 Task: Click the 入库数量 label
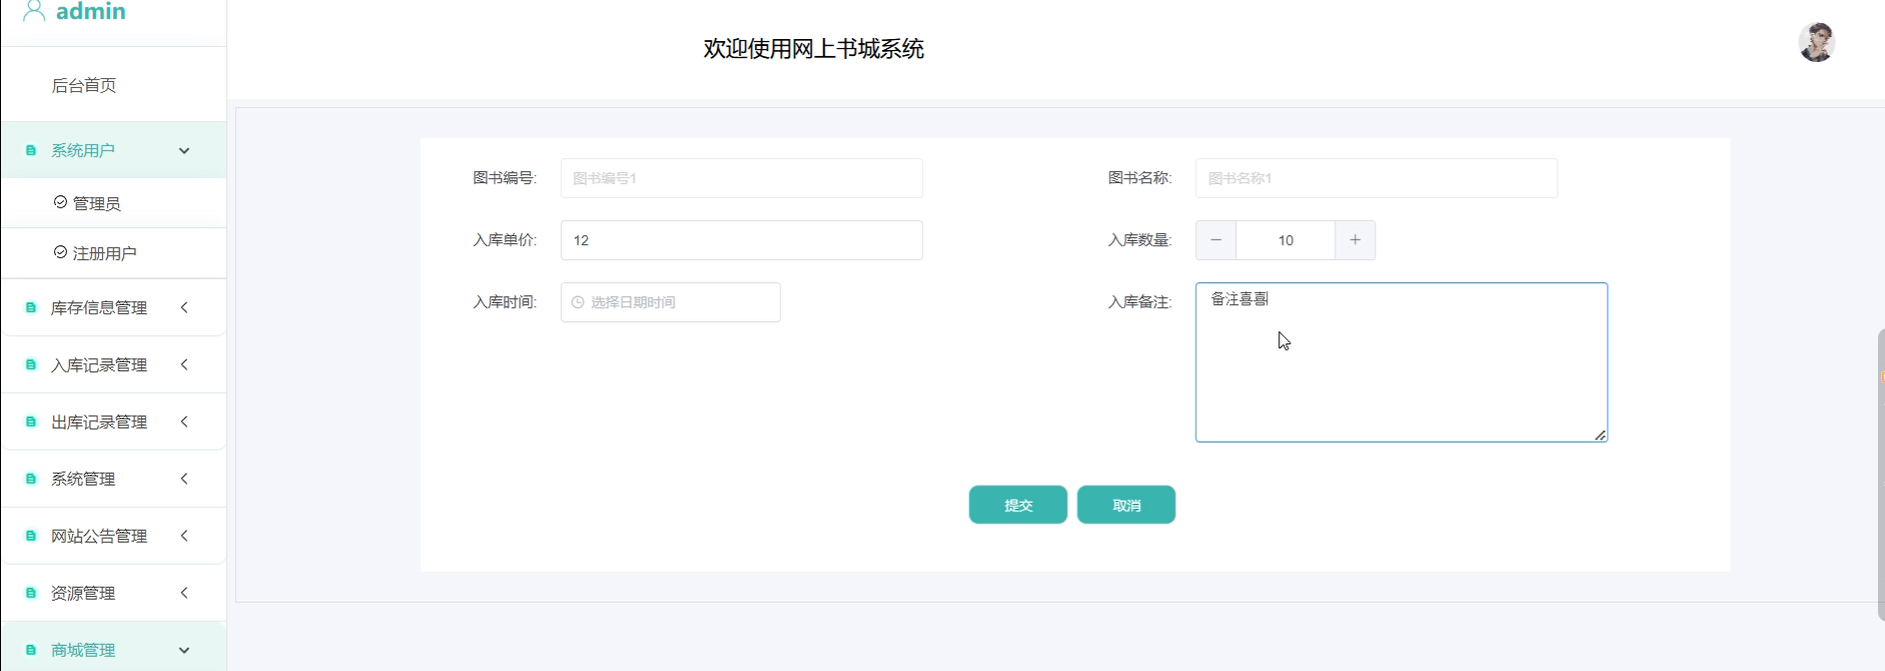tap(1139, 240)
